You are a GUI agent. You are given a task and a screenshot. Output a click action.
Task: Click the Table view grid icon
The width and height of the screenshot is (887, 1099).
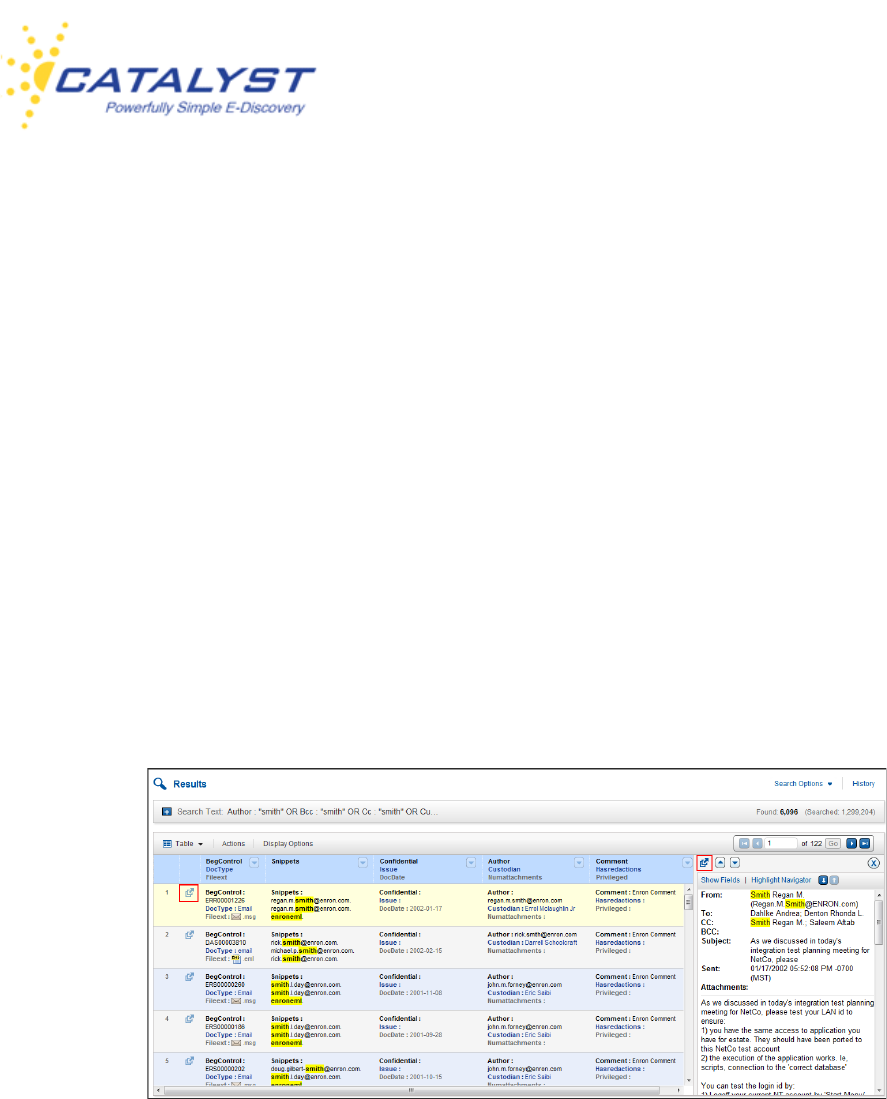167,844
